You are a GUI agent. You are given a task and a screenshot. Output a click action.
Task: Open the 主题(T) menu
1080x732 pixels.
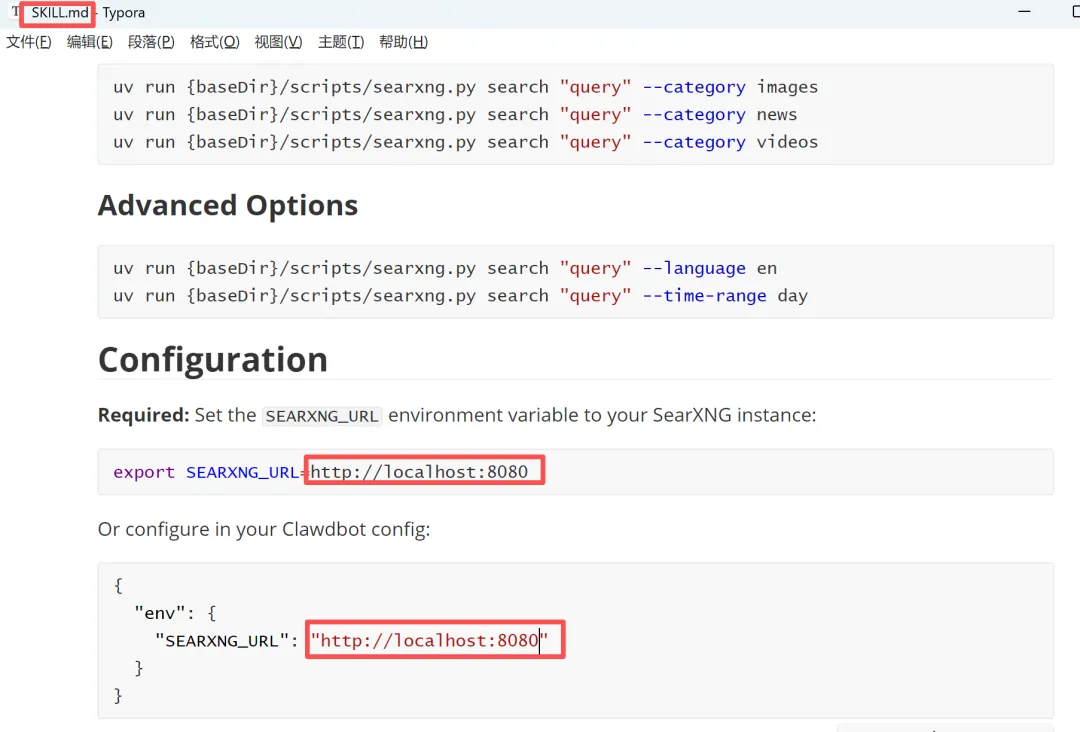tap(341, 42)
